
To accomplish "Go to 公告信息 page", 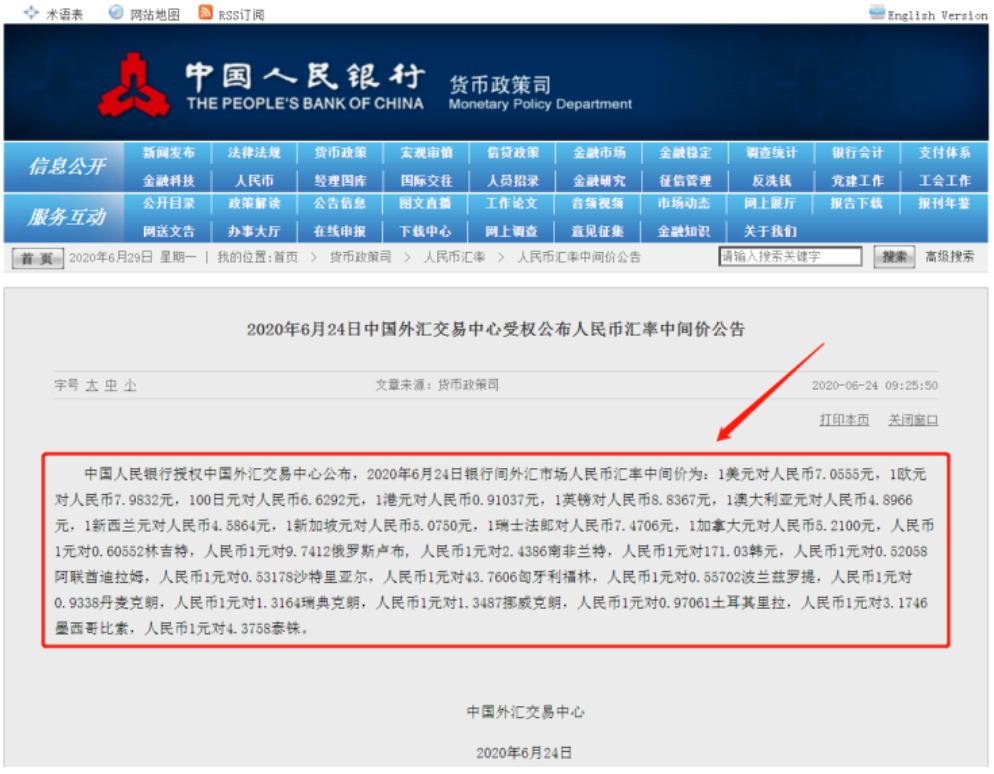I will click(340, 203).
